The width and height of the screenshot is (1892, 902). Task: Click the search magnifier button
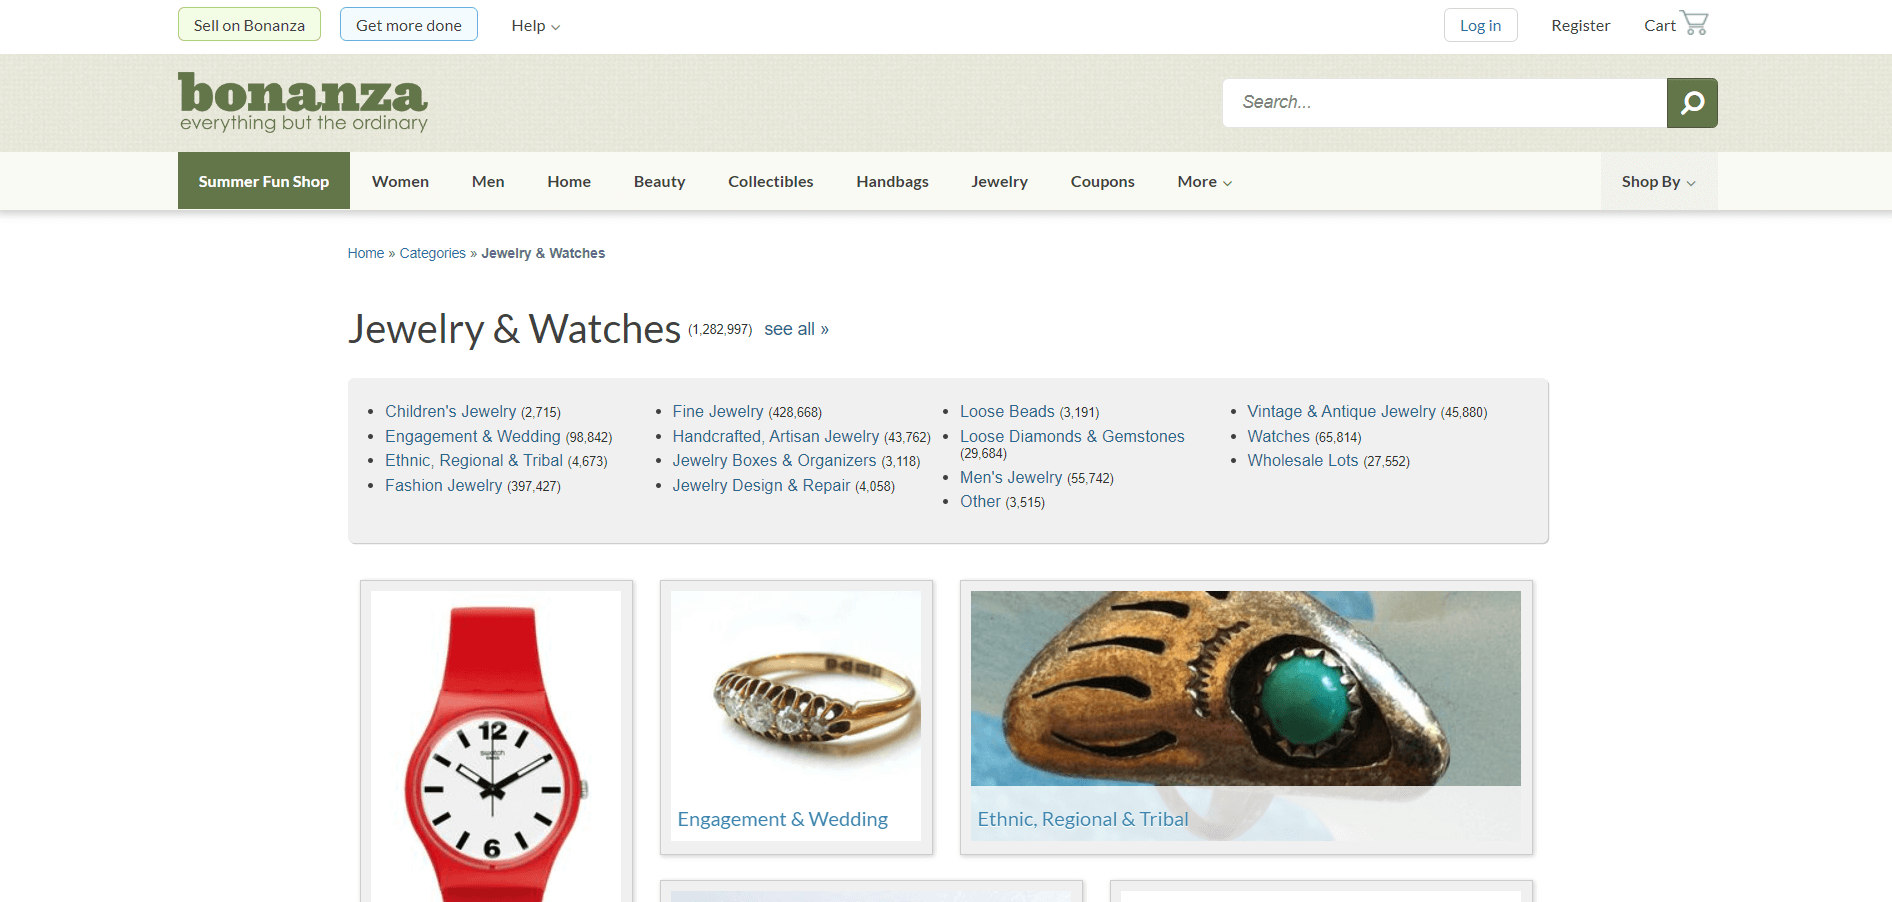1692,103
